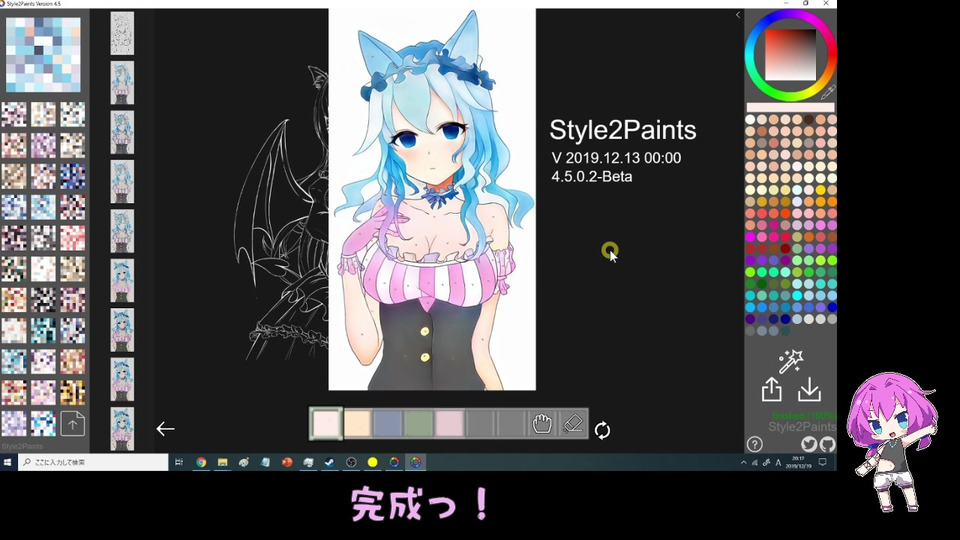Select the blue-gray color slot
This screenshot has height=540, width=960.
pos(388,423)
